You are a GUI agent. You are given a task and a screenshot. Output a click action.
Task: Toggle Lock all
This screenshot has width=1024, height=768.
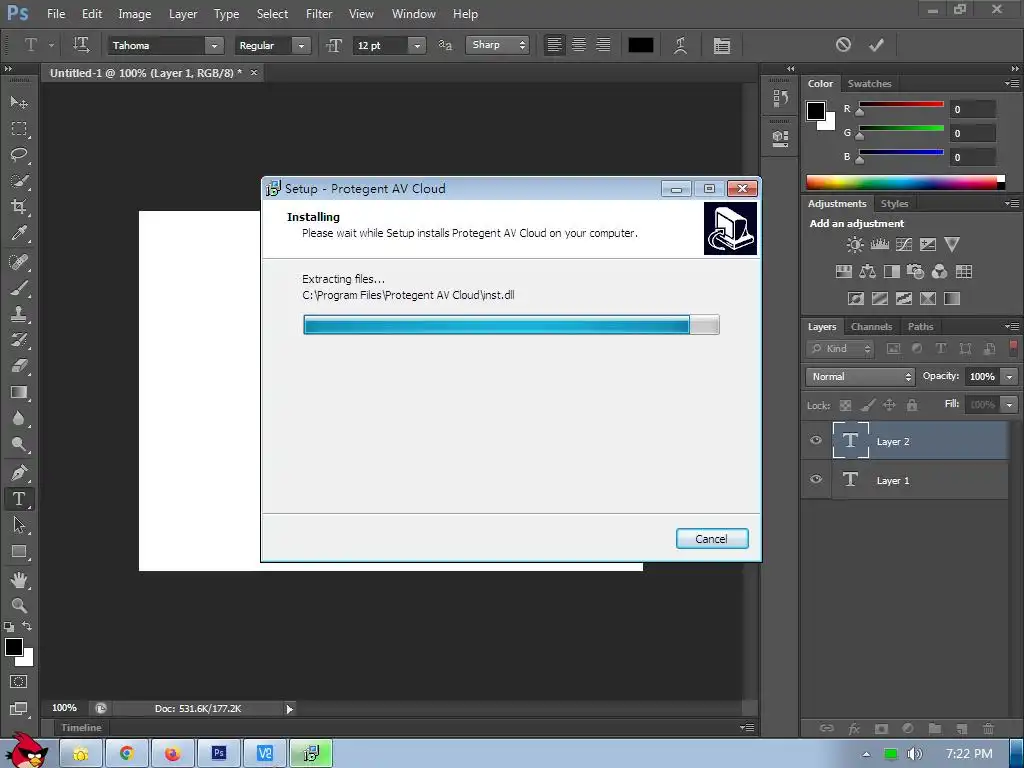912,406
